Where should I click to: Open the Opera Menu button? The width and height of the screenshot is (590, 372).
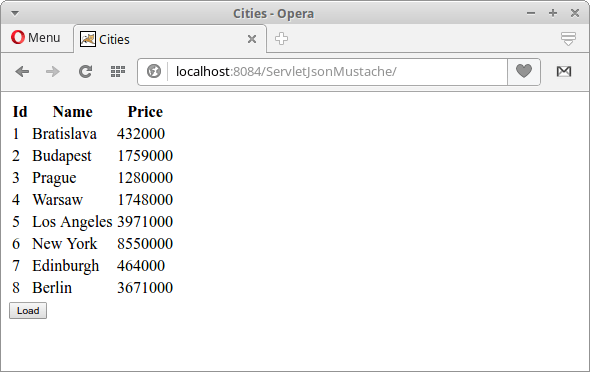(x=35, y=38)
